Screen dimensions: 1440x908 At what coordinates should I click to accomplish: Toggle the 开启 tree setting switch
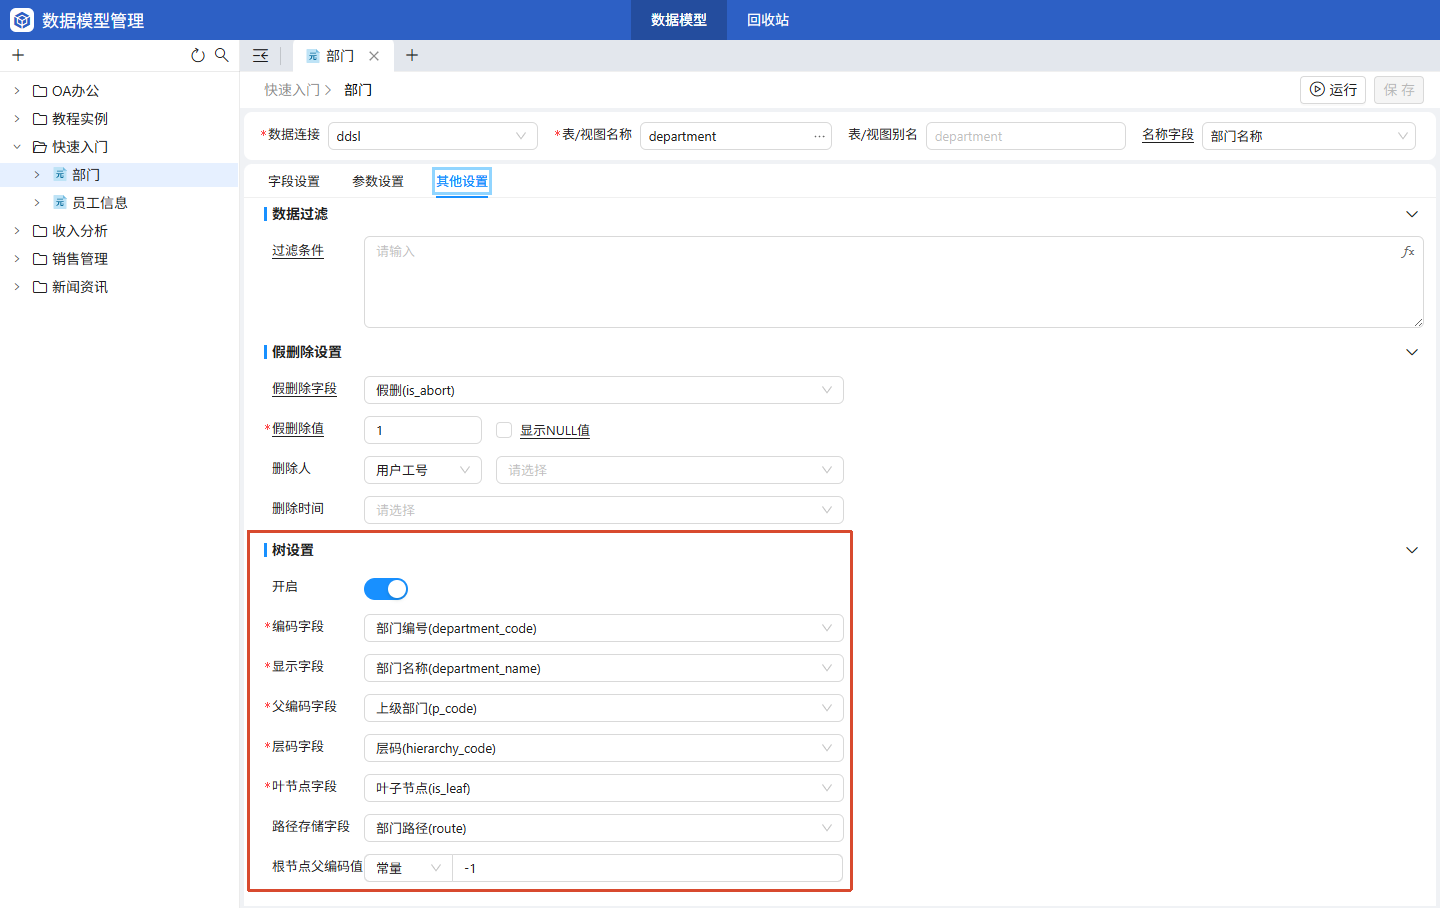(386, 589)
